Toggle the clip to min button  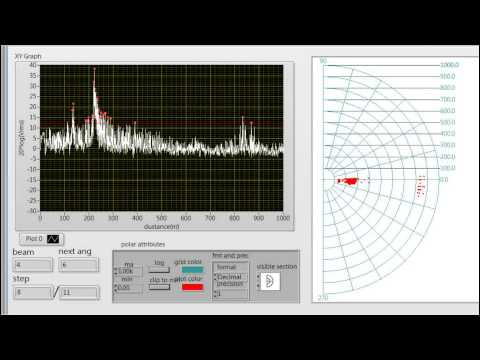(x=159, y=287)
